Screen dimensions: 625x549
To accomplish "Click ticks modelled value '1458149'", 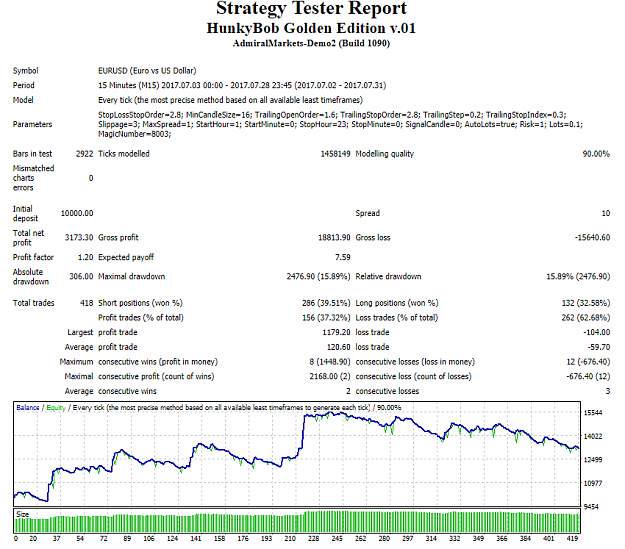I will [335, 154].
